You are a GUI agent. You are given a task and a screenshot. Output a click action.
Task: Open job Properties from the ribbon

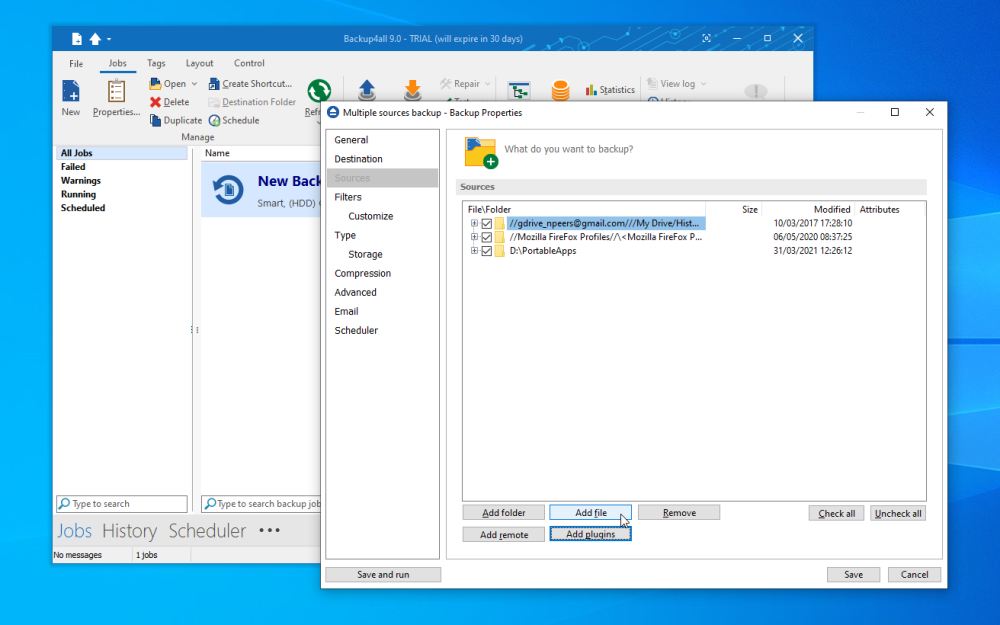click(x=116, y=93)
